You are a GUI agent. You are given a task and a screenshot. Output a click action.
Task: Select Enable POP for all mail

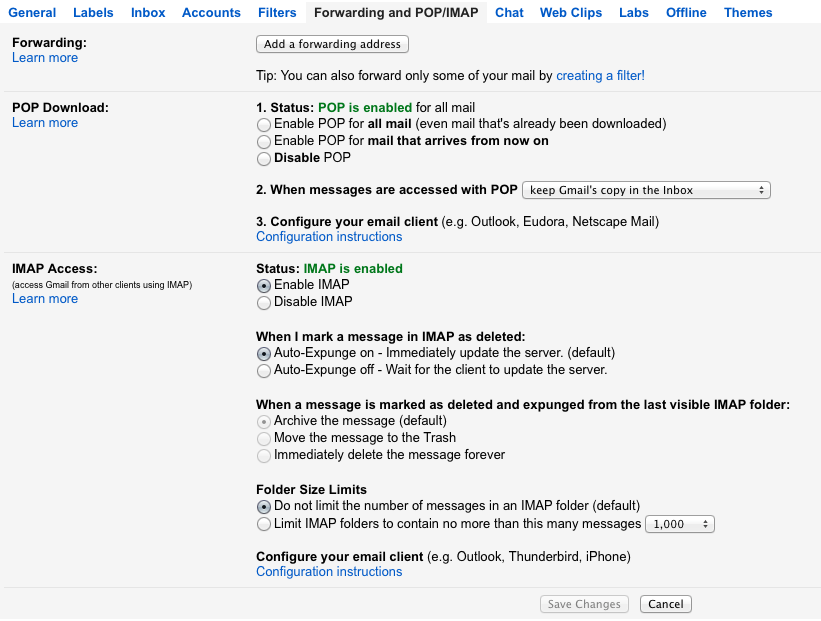pos(264,125)
